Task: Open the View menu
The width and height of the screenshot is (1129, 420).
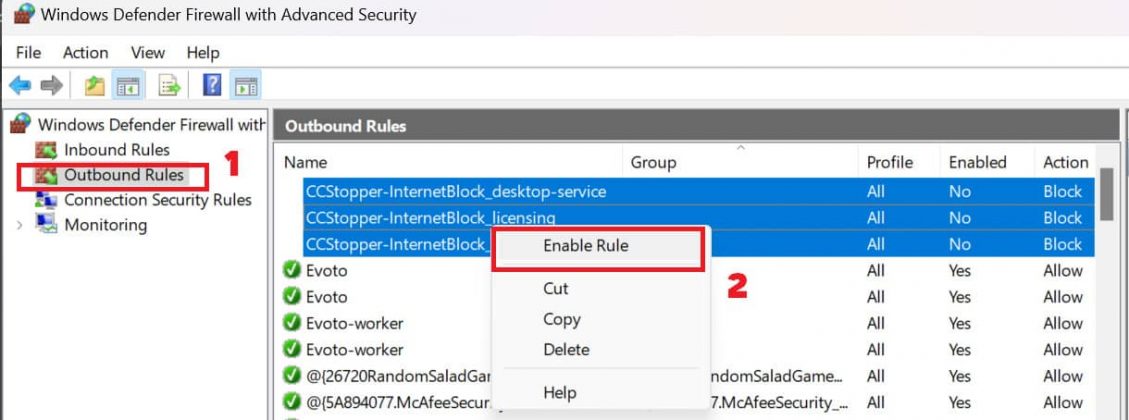Action: click(x=148, y=52)
